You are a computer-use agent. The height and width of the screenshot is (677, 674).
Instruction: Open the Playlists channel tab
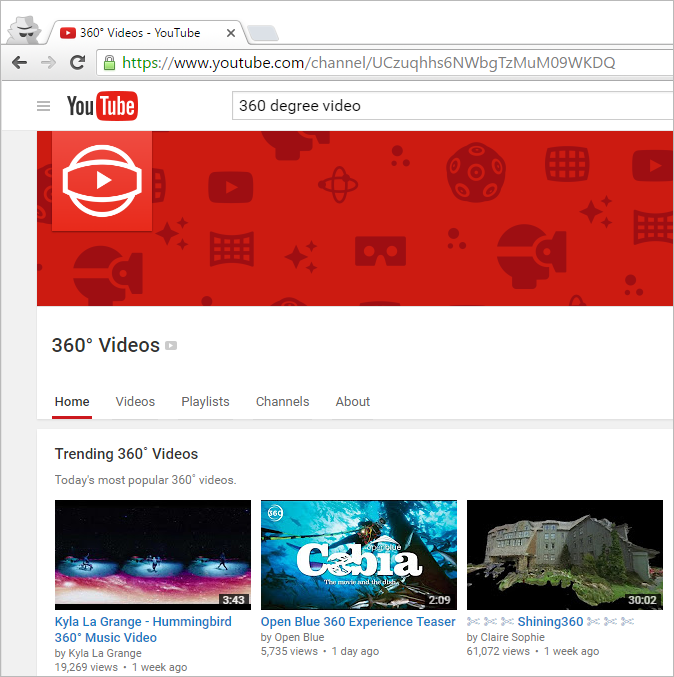tap(206, 402)
